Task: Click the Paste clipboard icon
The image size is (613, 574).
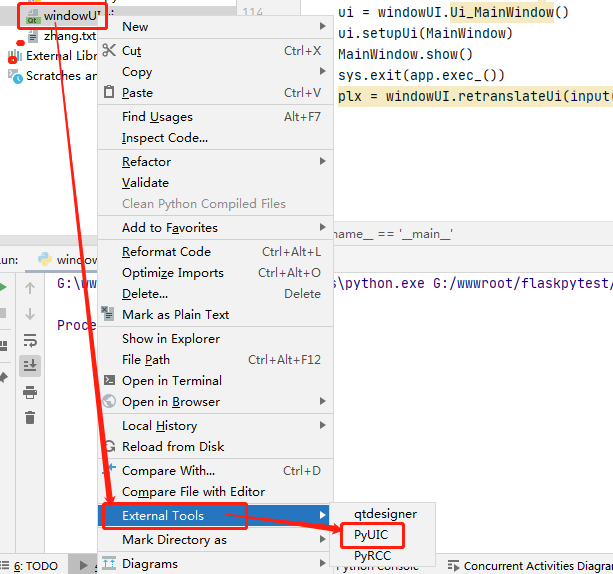Action: coord(110,93)
